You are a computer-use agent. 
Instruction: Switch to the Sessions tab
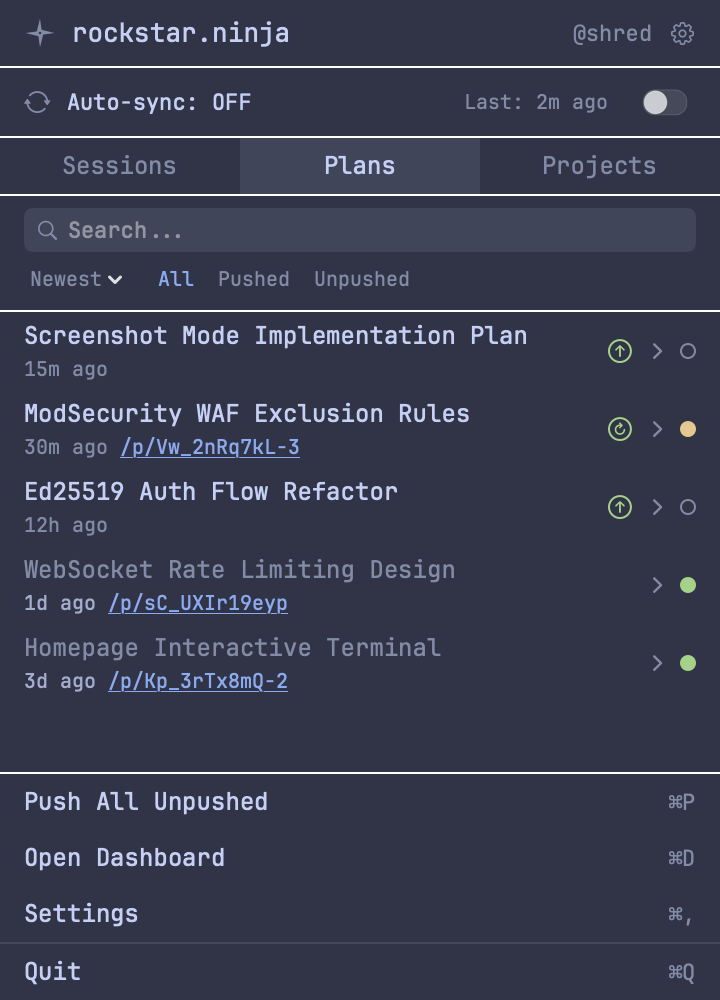click(119, 166)
